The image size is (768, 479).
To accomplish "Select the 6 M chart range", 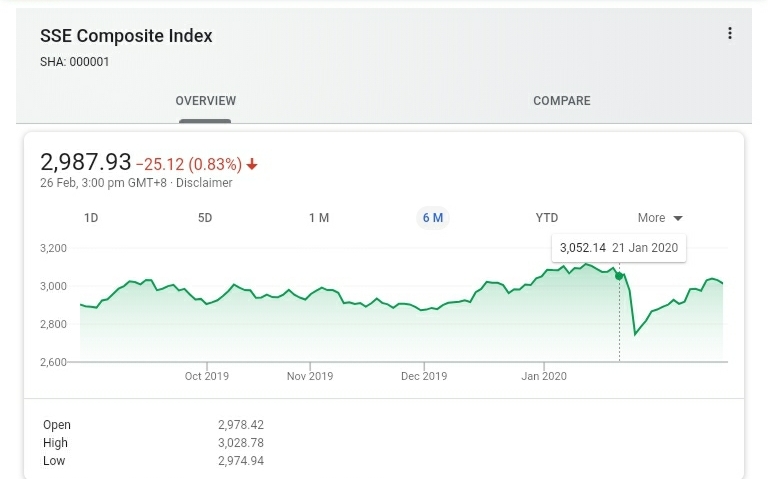I will point(433,218).
